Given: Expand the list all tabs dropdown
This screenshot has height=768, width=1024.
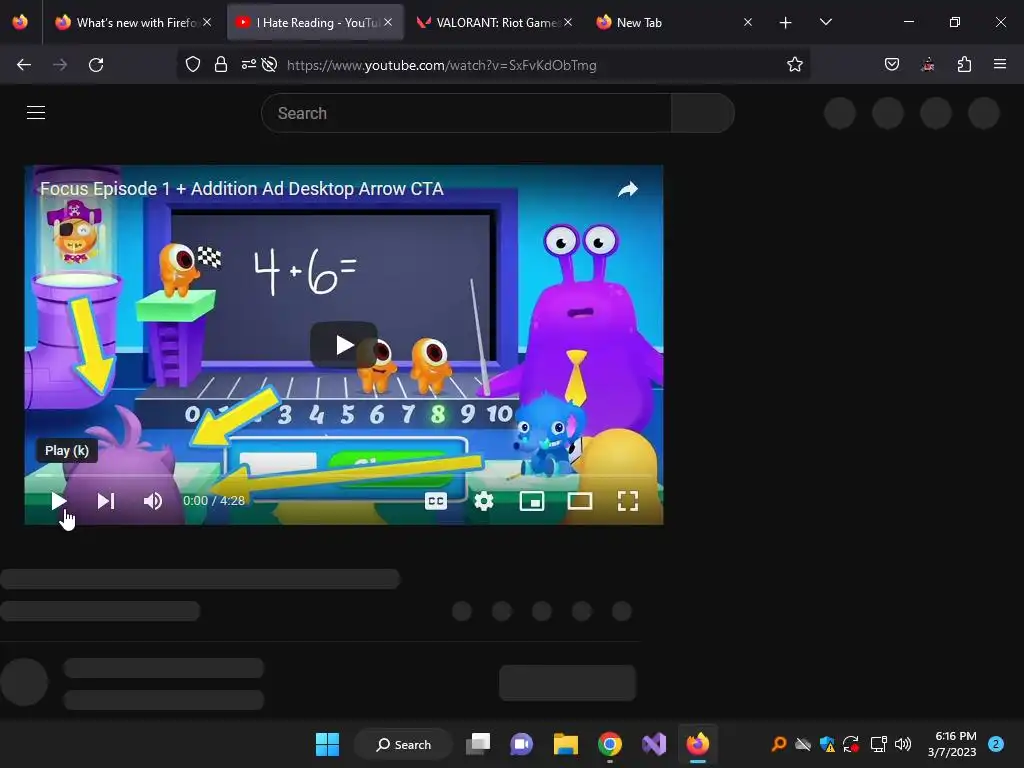Looking at the screenshot, I should tap(826, 22).
